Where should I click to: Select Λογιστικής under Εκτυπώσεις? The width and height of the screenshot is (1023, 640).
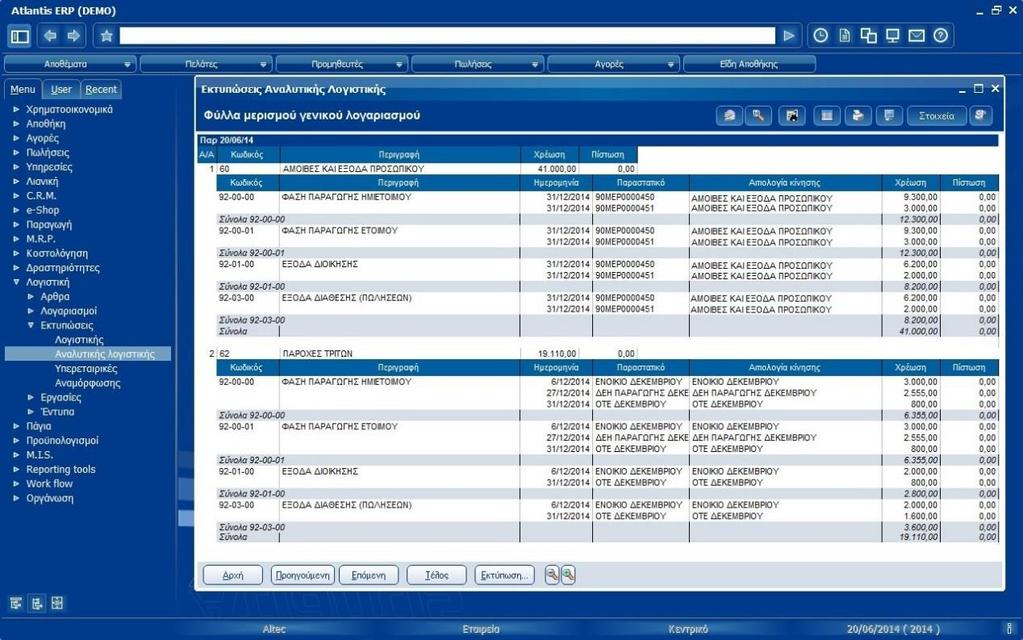79,340
